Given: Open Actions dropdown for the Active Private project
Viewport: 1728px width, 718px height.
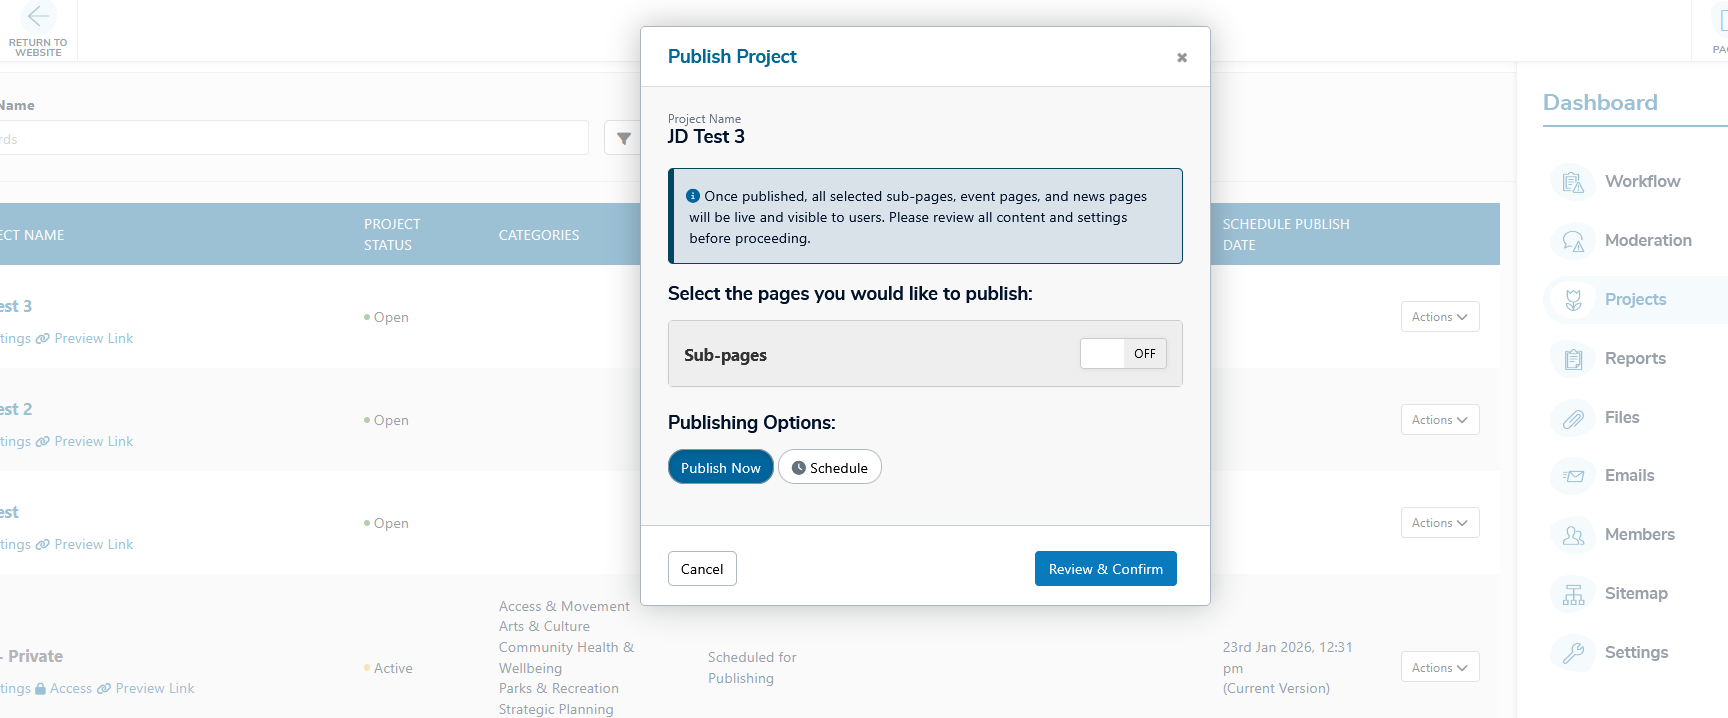Looking at the screenshot, I should [1439, 668].
